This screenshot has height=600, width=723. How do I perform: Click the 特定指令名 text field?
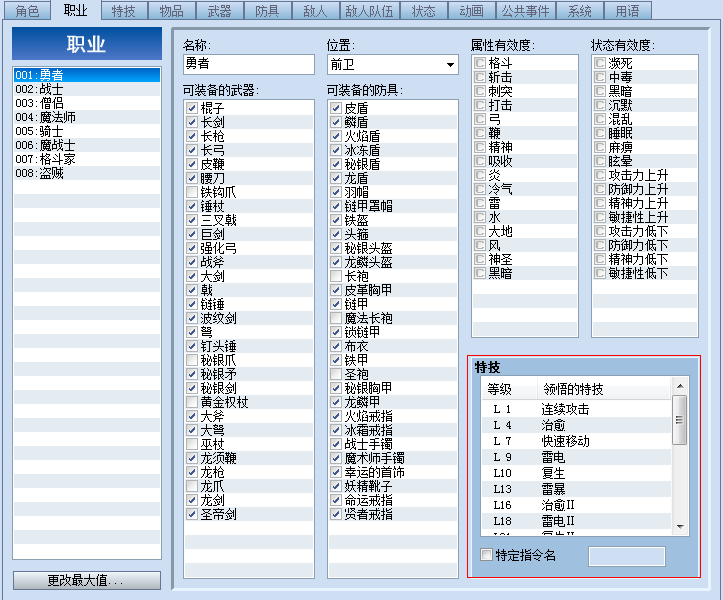(x=627, y=556)
